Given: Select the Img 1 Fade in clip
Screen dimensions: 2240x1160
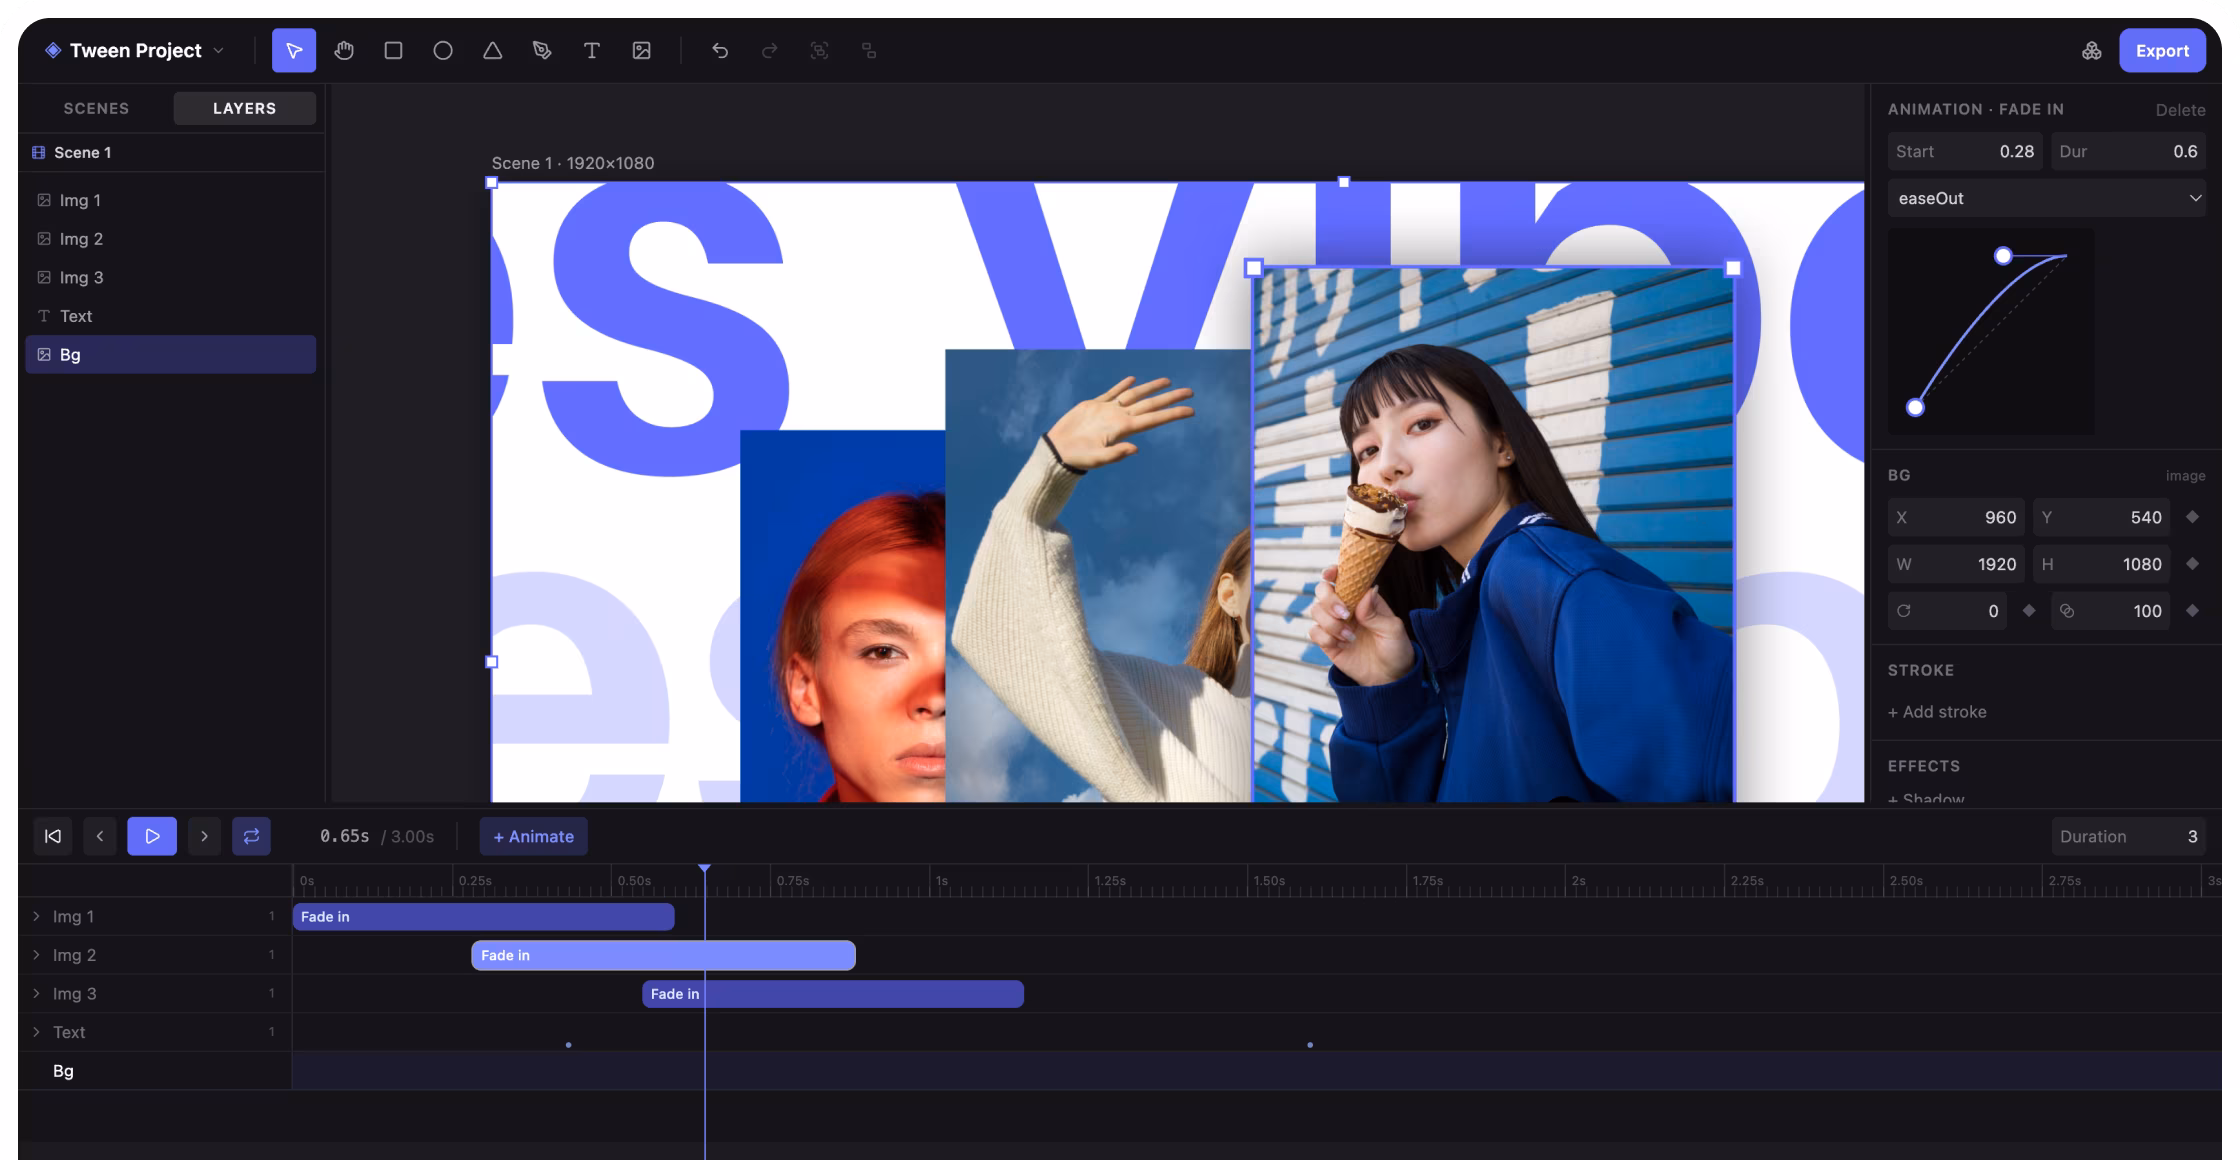Looking at the screenshot, I should 484,916.
